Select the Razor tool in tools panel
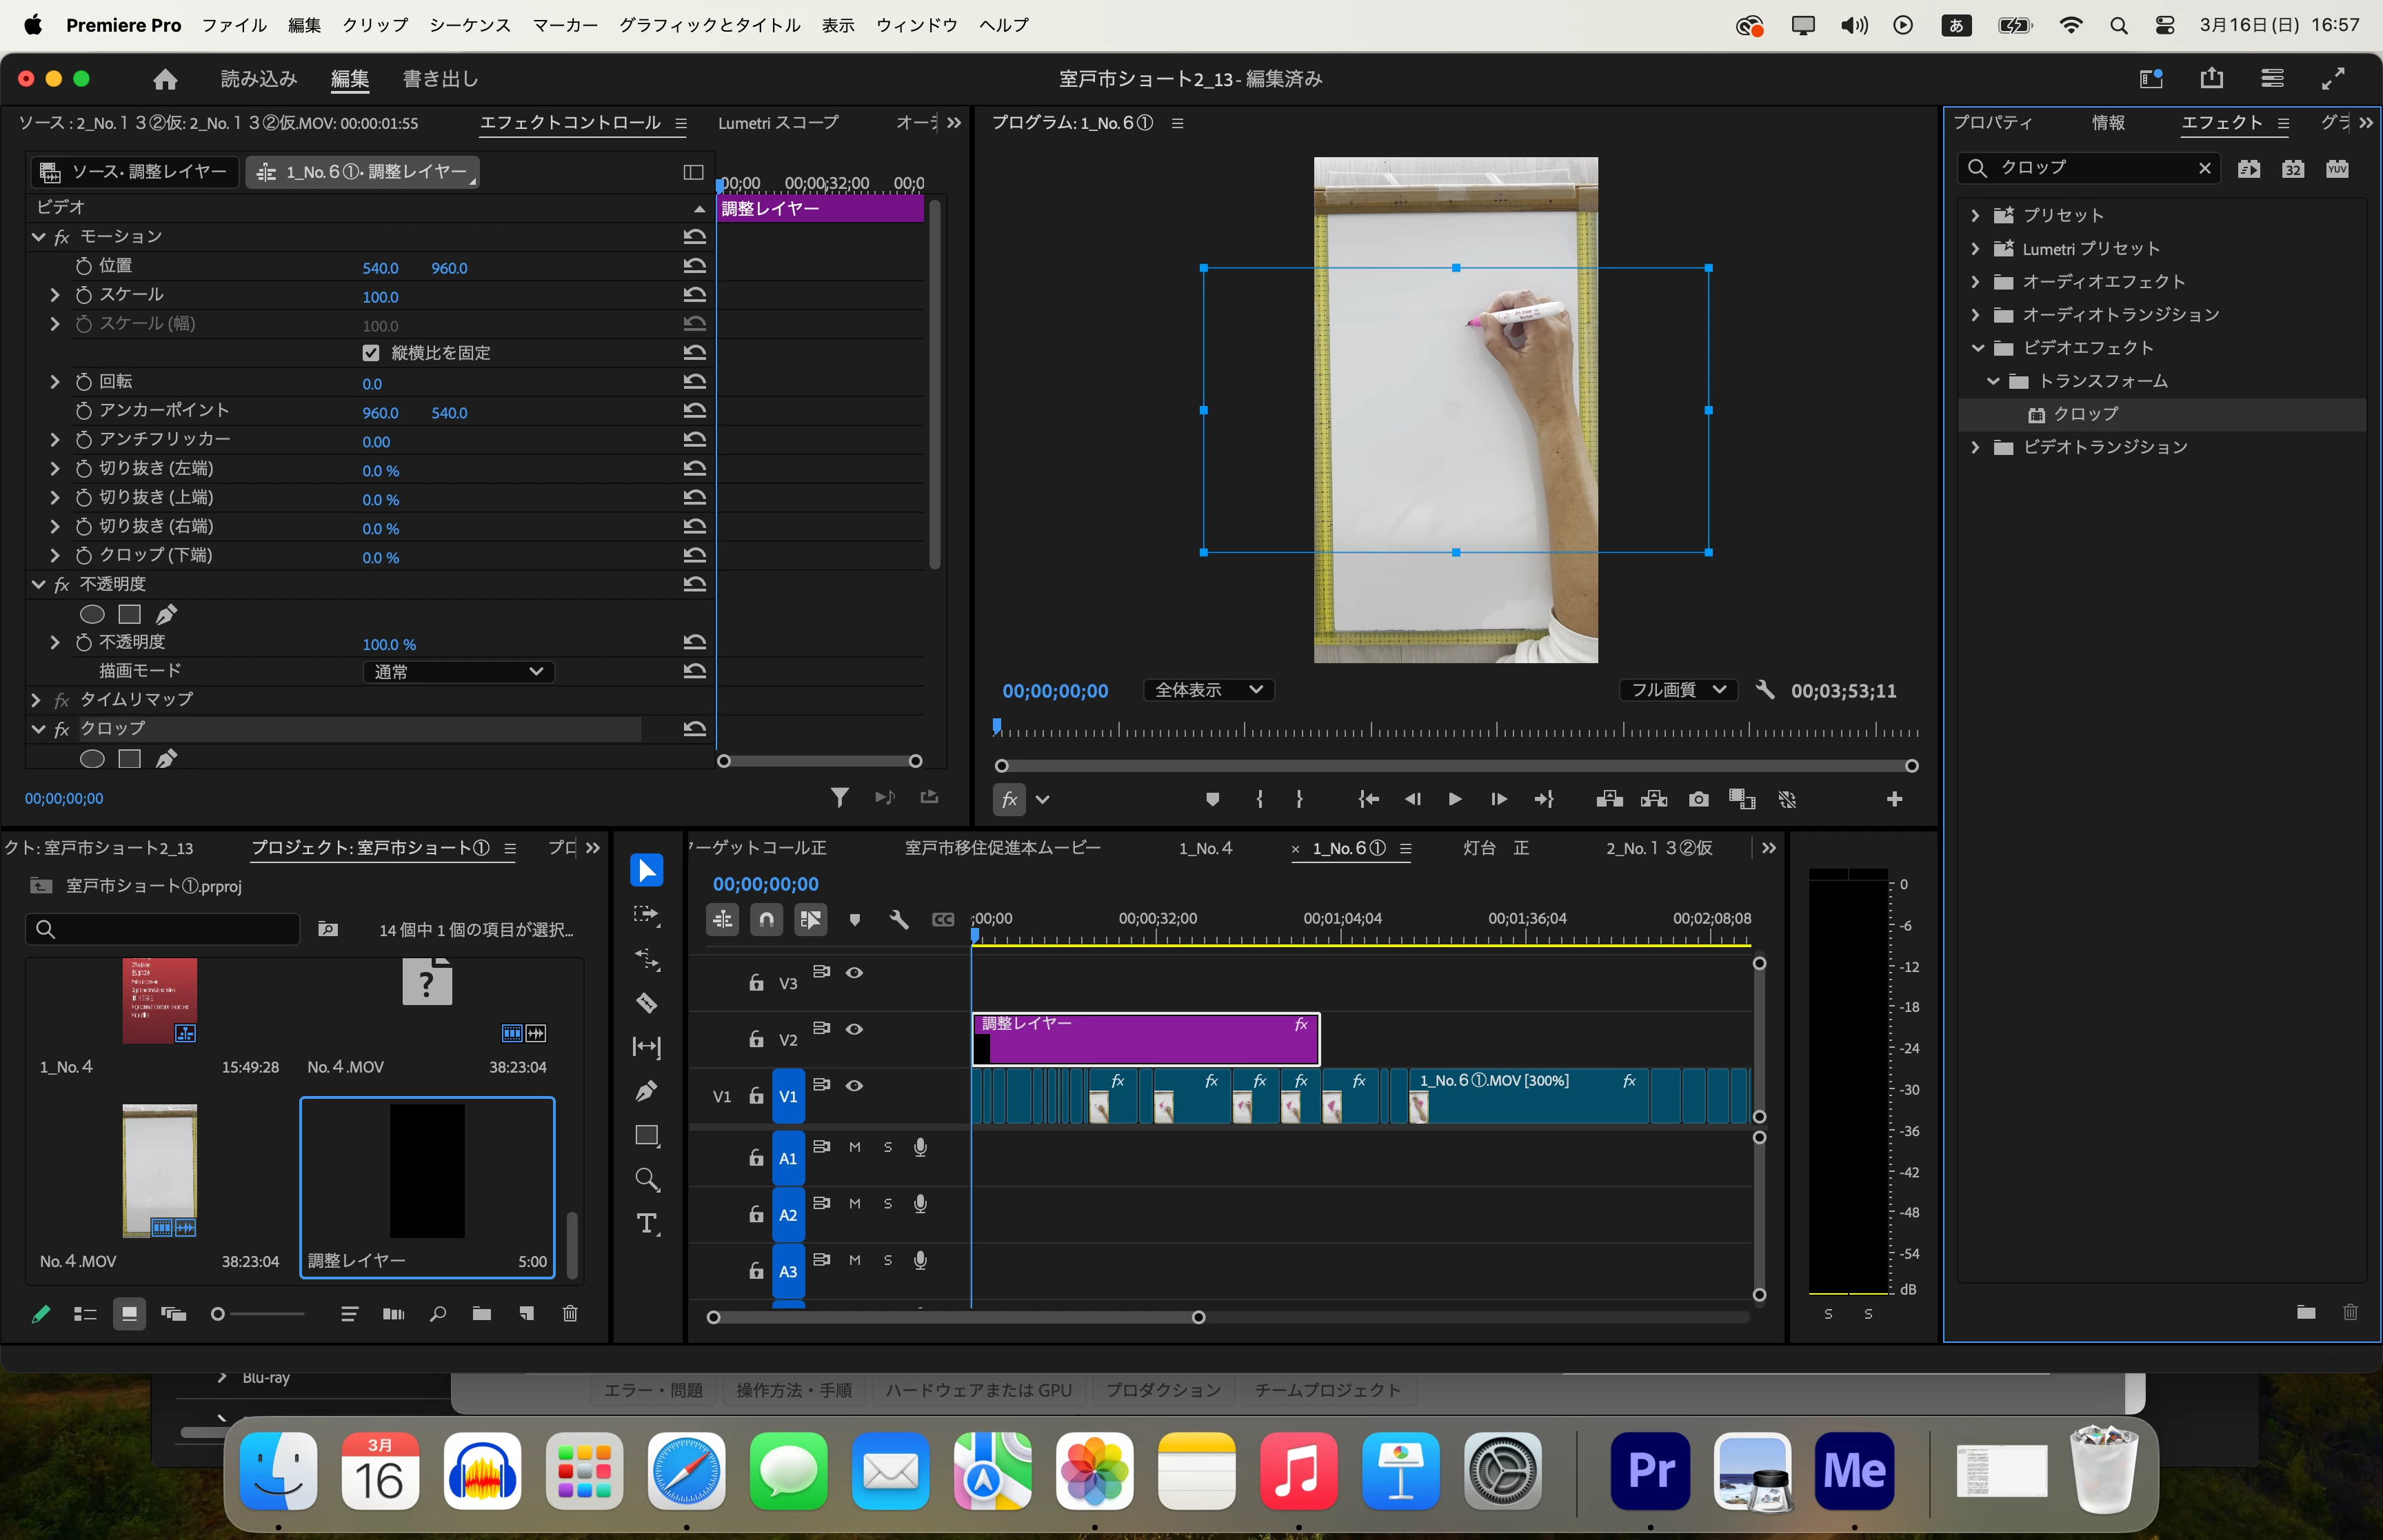The width and height of the screenshot is (2383, 1540). 647,1003
